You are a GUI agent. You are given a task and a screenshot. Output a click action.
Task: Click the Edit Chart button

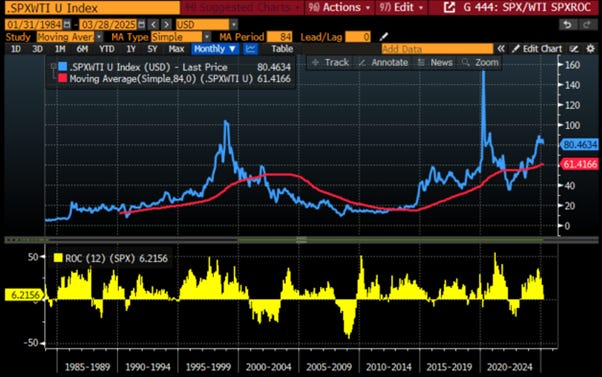pyautogui.click(x=537, y=49)
